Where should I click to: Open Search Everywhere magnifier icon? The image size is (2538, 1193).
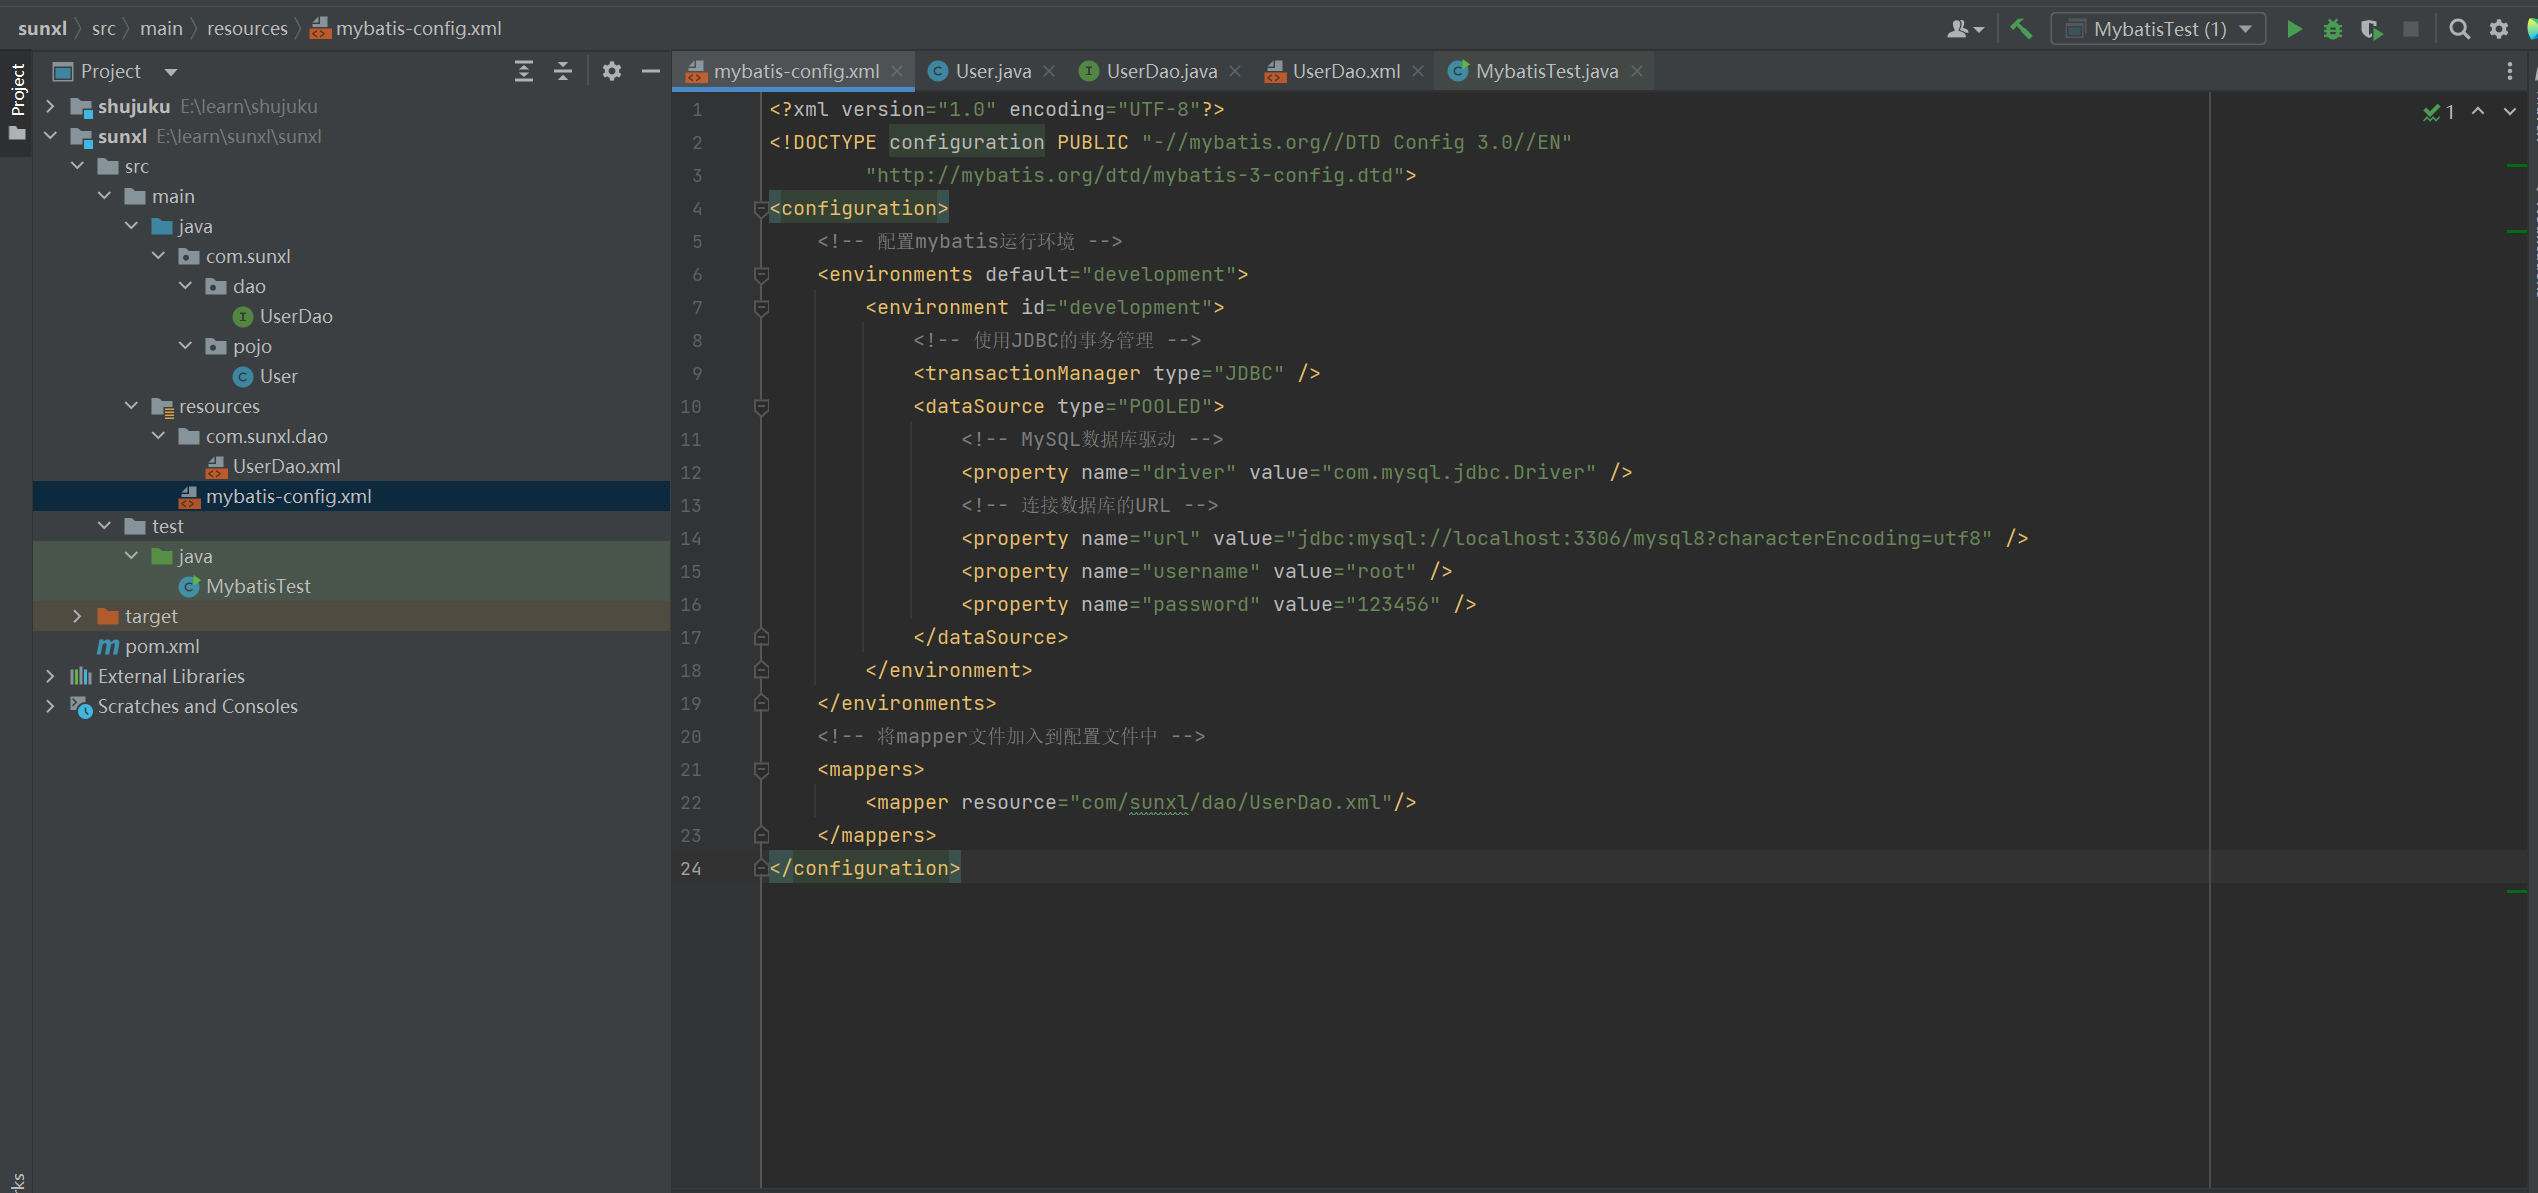pos(2459,29)
